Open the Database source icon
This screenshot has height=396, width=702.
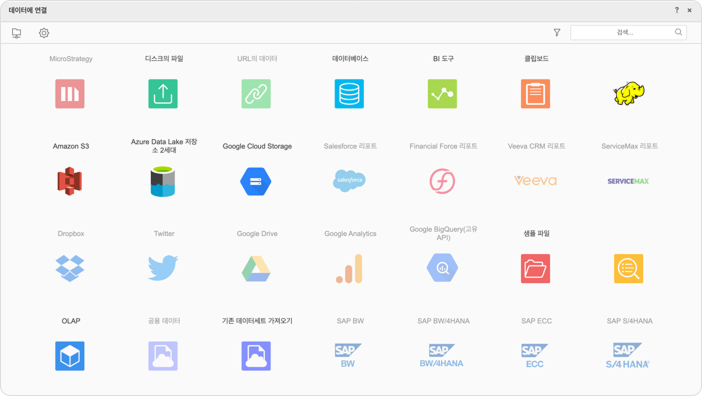click(349, 94)
